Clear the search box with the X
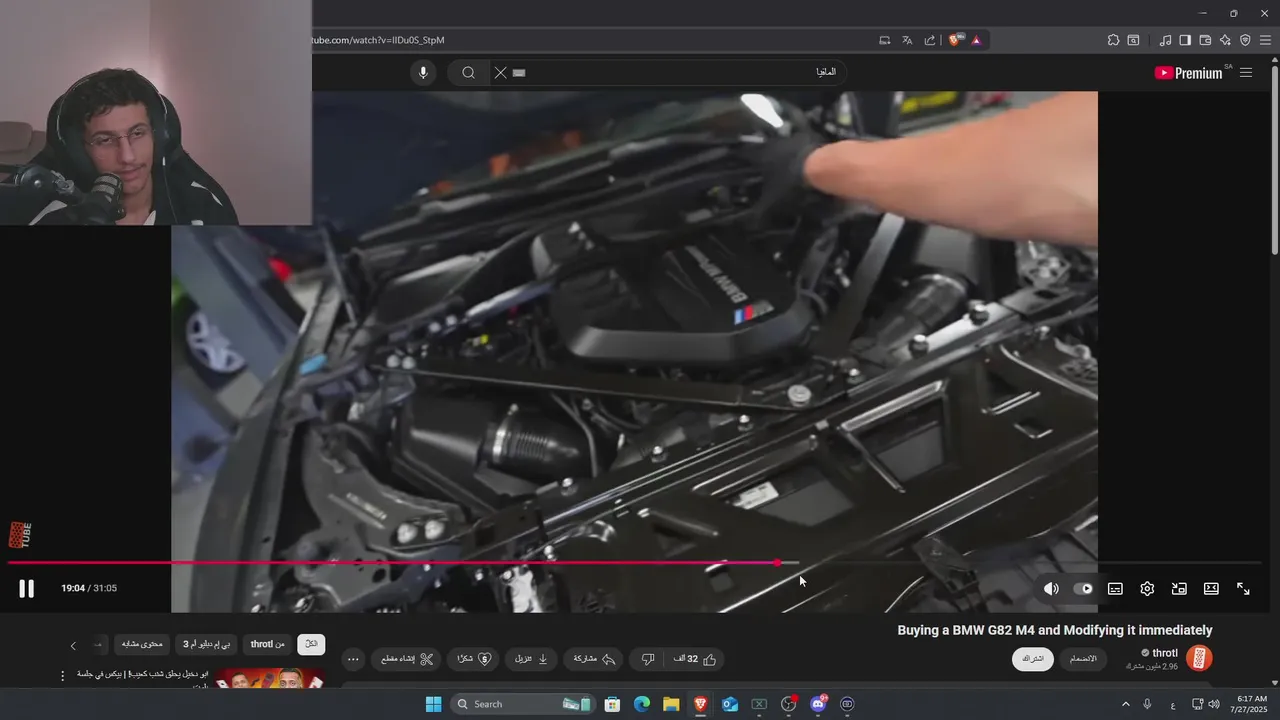The image size is (1280, 720). pos(500,73)
